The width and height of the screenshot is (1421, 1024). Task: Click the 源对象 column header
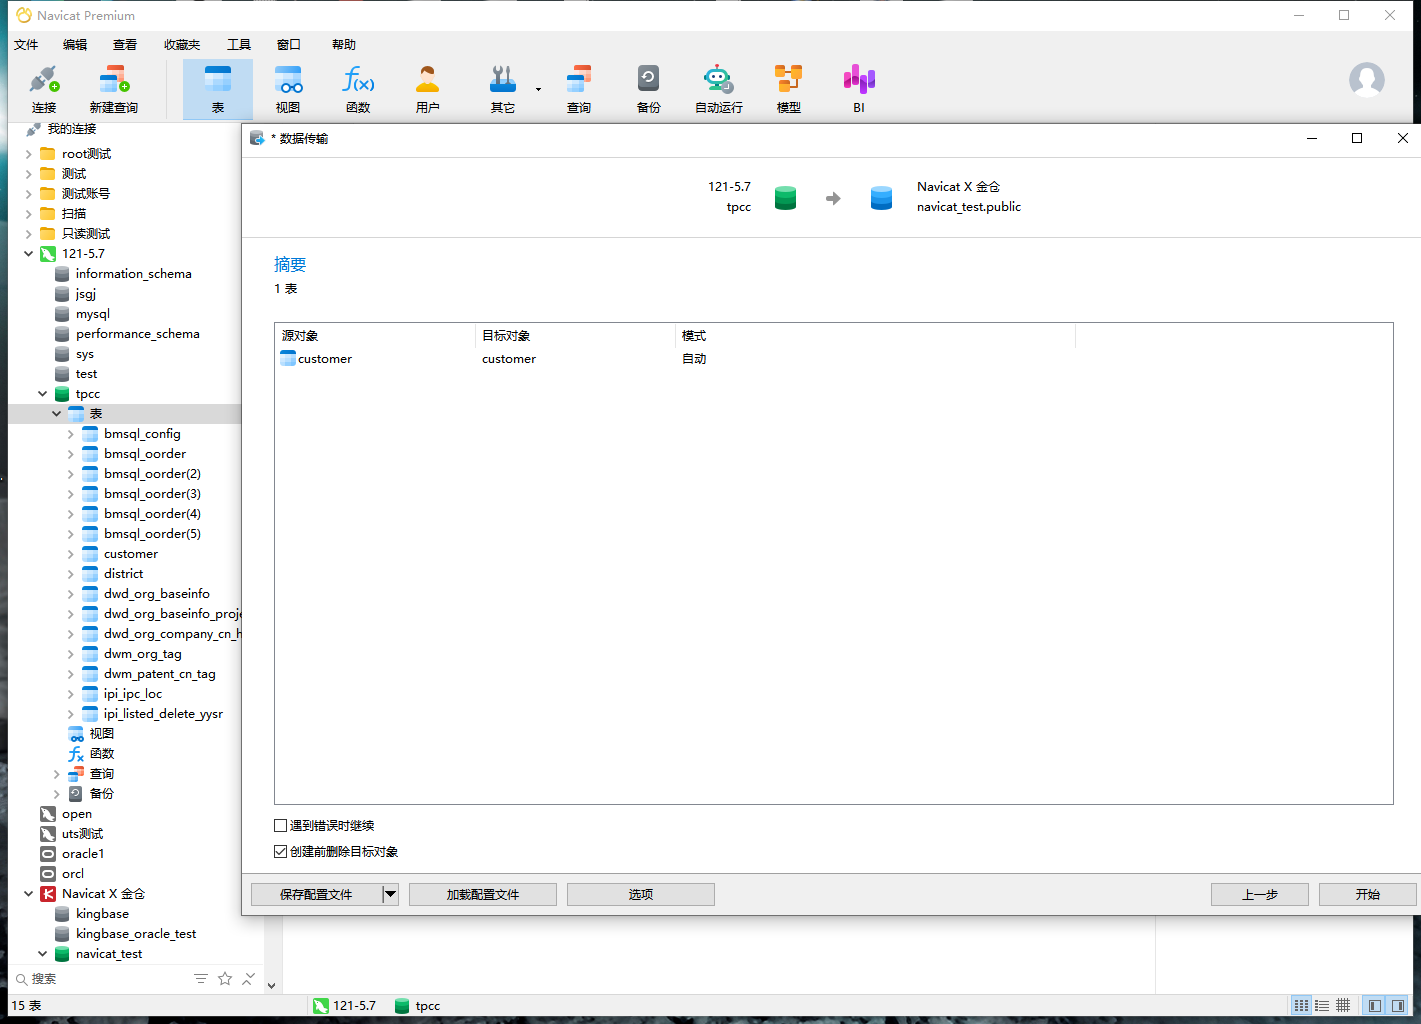pyautogui.click(x=375, y=336)
